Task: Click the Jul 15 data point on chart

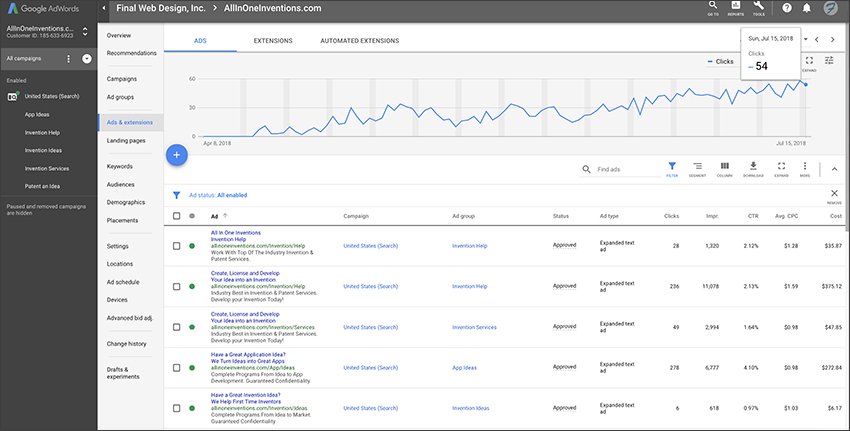Action: pos(806,85)
